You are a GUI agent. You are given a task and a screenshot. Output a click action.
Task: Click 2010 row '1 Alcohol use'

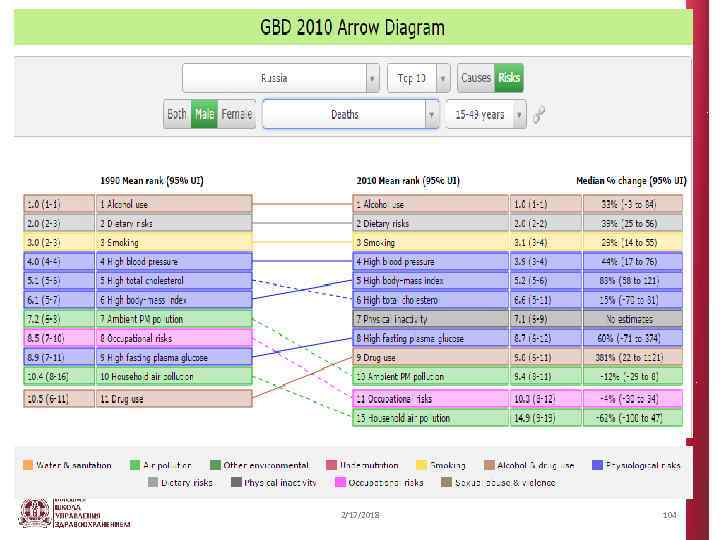431,204
